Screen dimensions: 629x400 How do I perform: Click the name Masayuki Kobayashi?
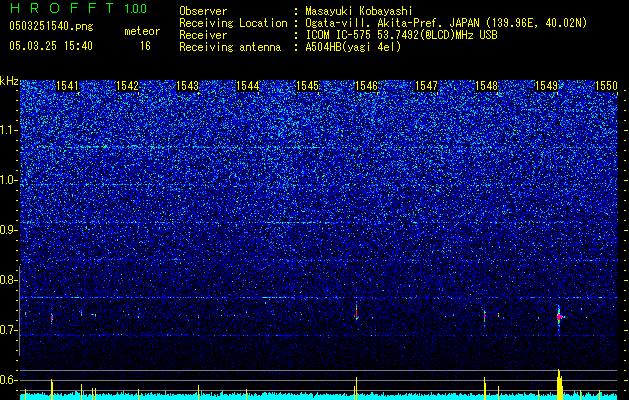click(x=359, y=11)
